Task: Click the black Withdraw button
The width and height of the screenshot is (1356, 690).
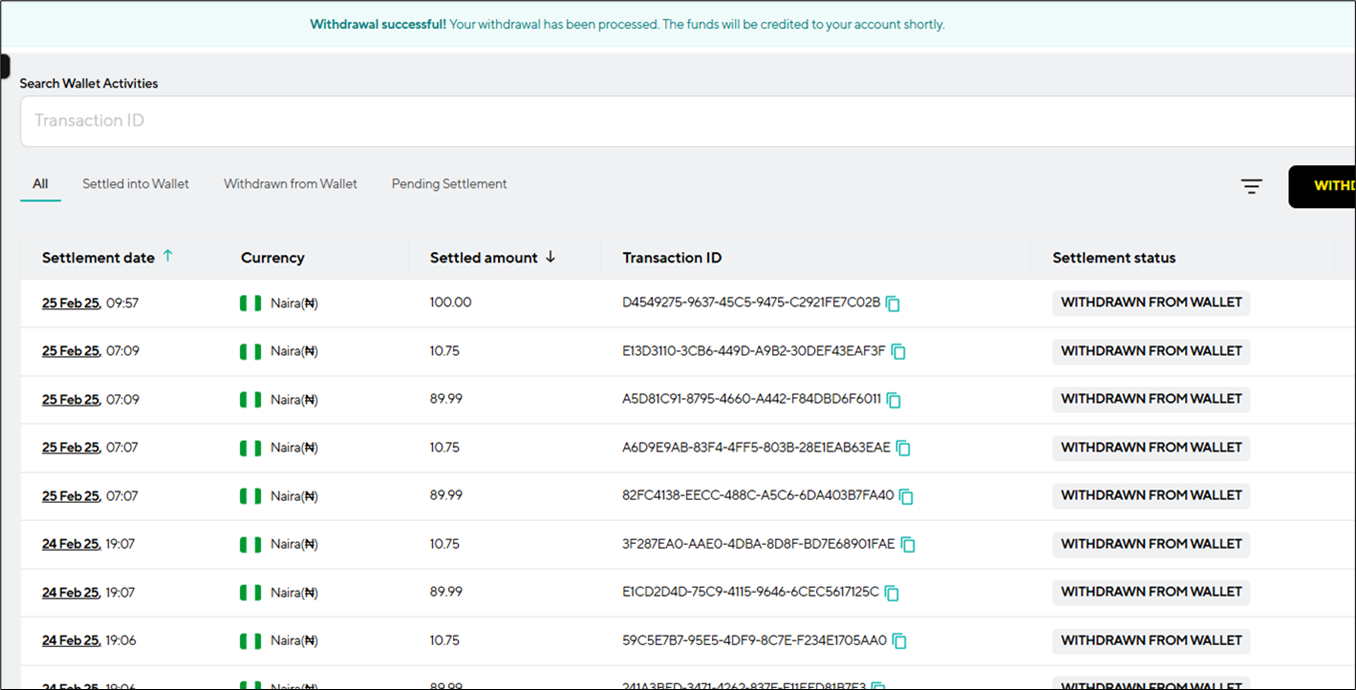Action: [1322, 186]
